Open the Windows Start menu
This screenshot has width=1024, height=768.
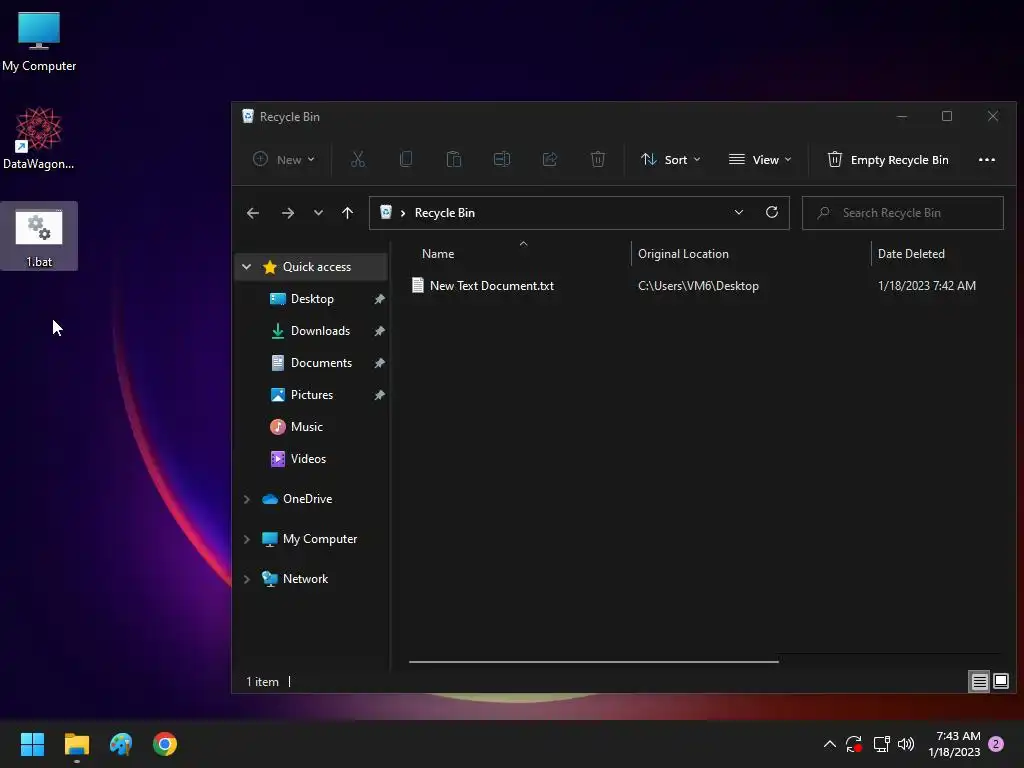click(x=32, y=744)
